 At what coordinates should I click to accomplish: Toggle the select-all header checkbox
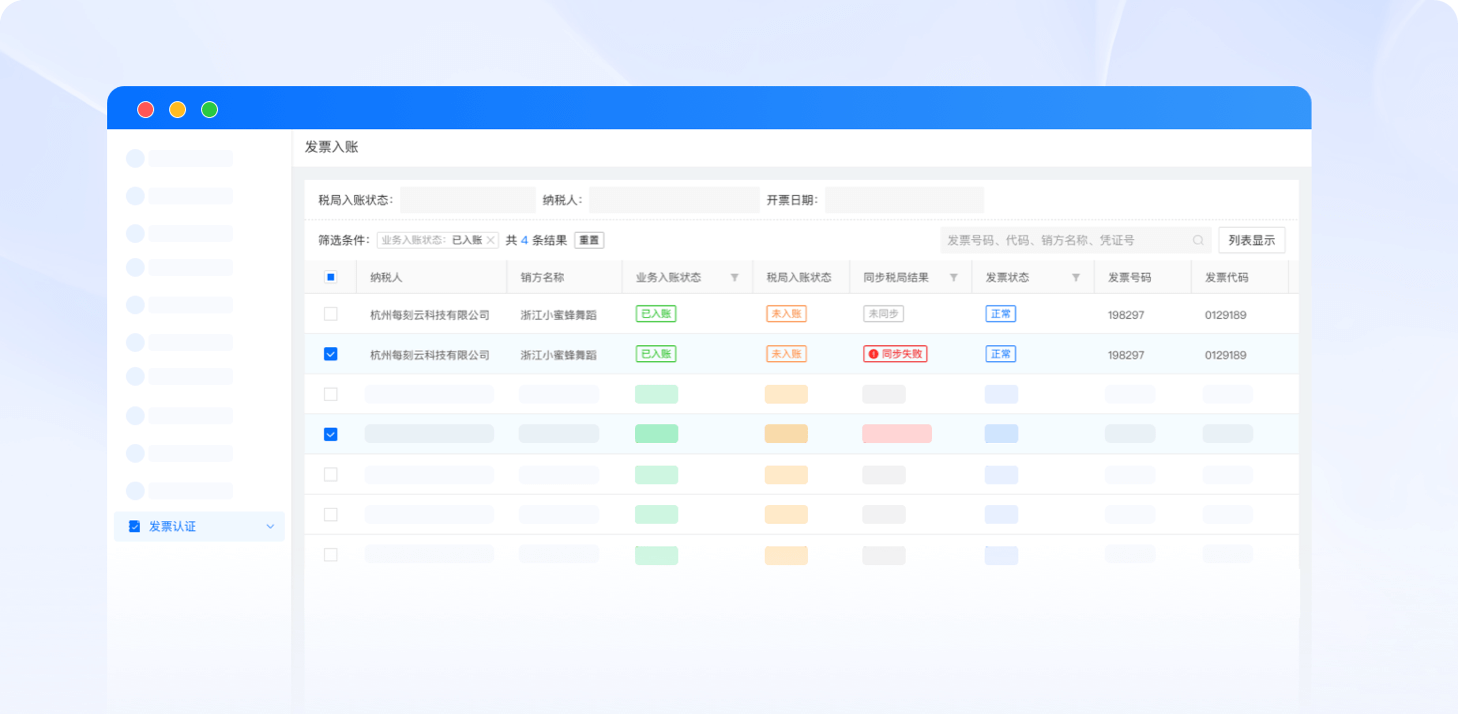331,278
